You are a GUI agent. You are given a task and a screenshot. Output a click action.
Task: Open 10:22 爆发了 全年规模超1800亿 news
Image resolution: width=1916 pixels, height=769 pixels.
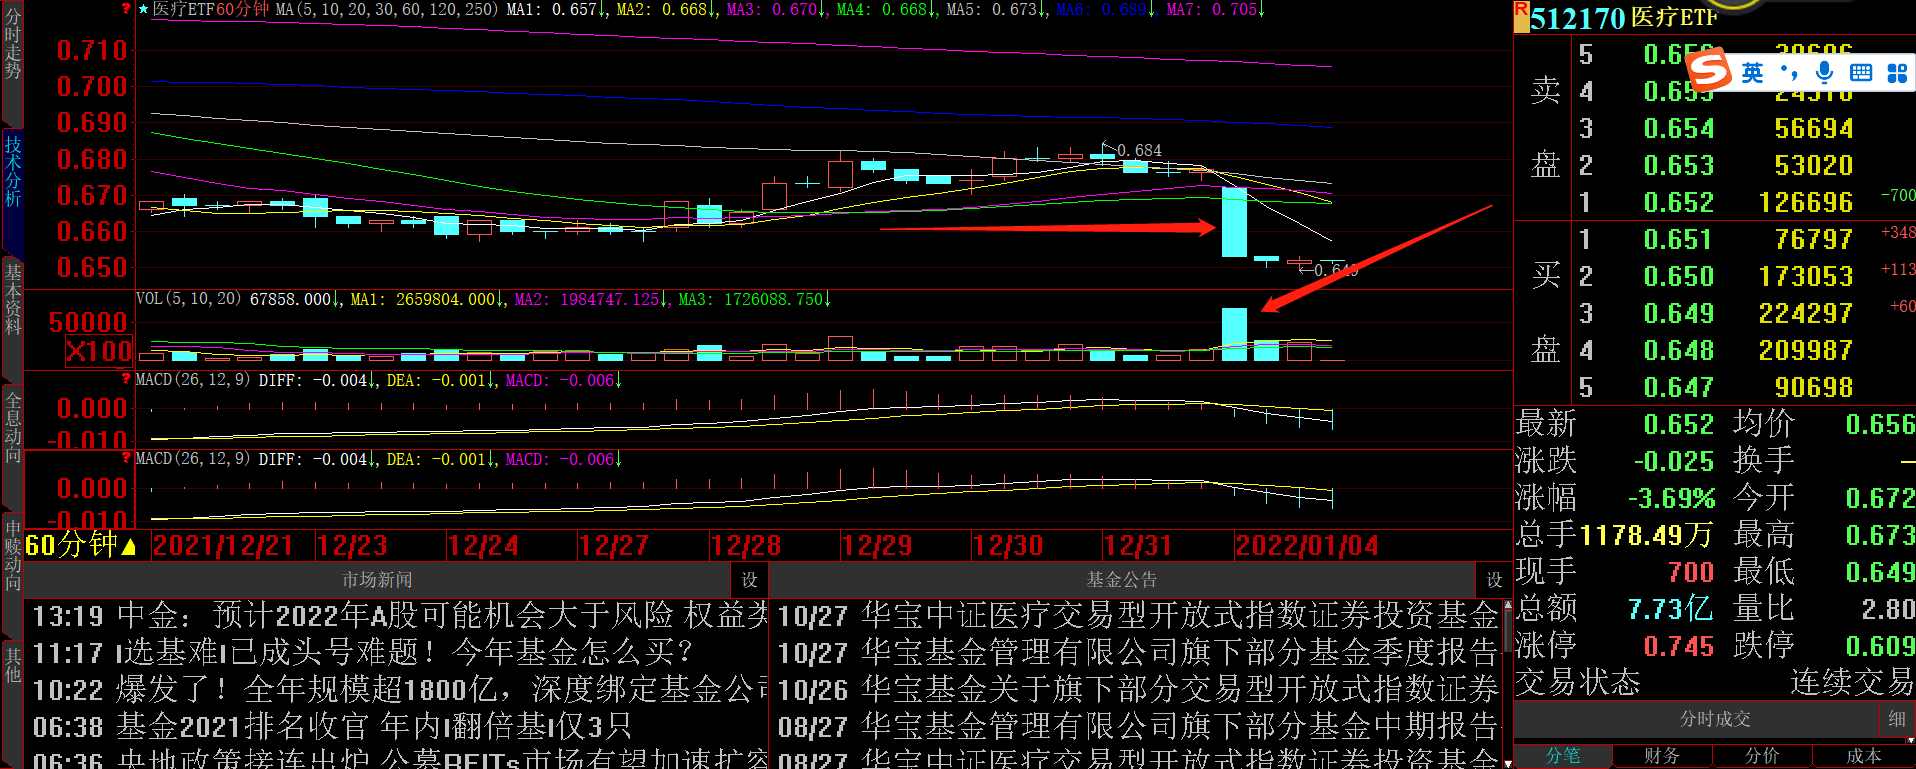(400, 690)
